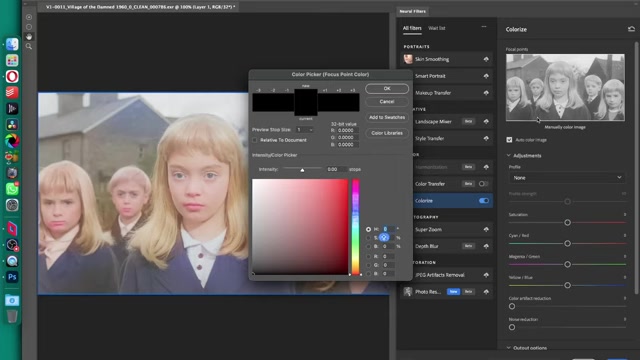Select the lower G green radio button
This screenshot has width=640, height=360.
(x=368, y=265)
